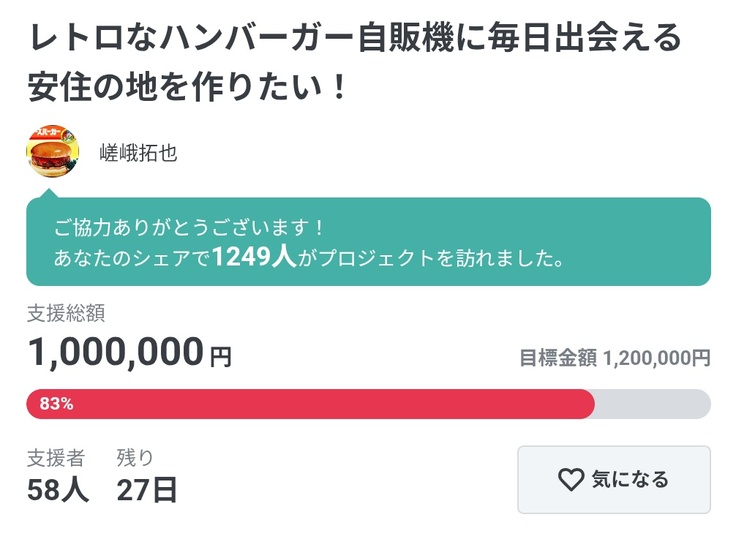Click the 1249人 visitor count in the banner
This screenshot has height=539, width=736.
click(253, 258)
